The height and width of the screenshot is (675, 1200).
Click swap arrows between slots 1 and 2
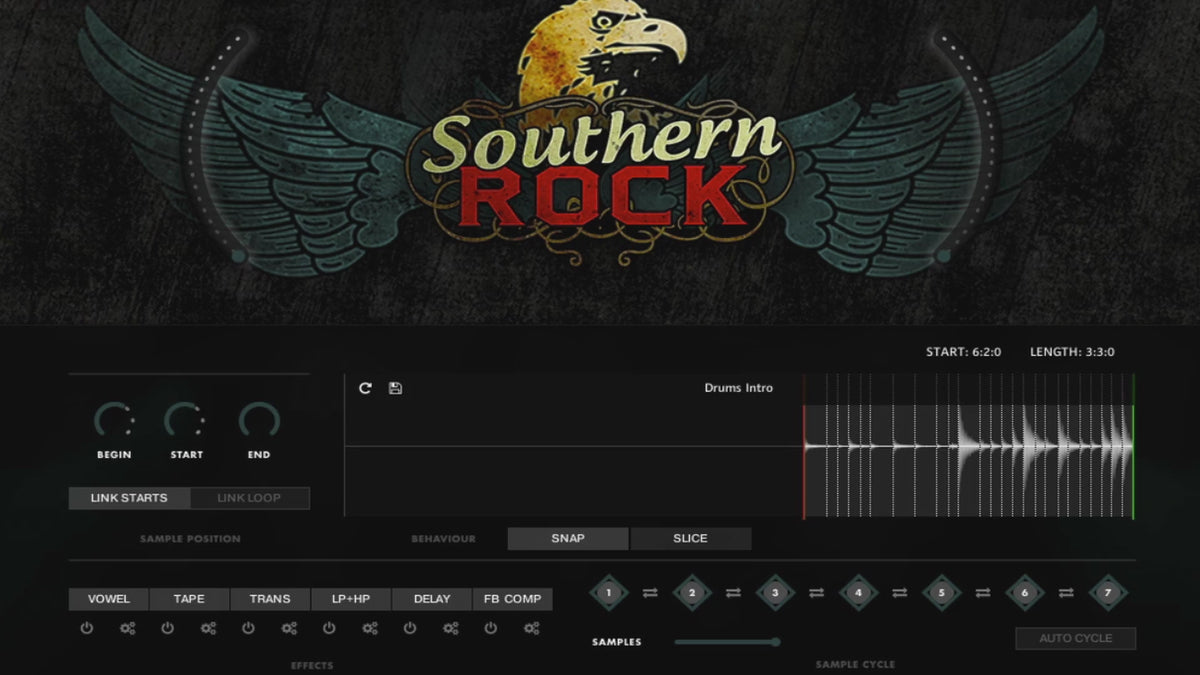(x=650, y=593)
